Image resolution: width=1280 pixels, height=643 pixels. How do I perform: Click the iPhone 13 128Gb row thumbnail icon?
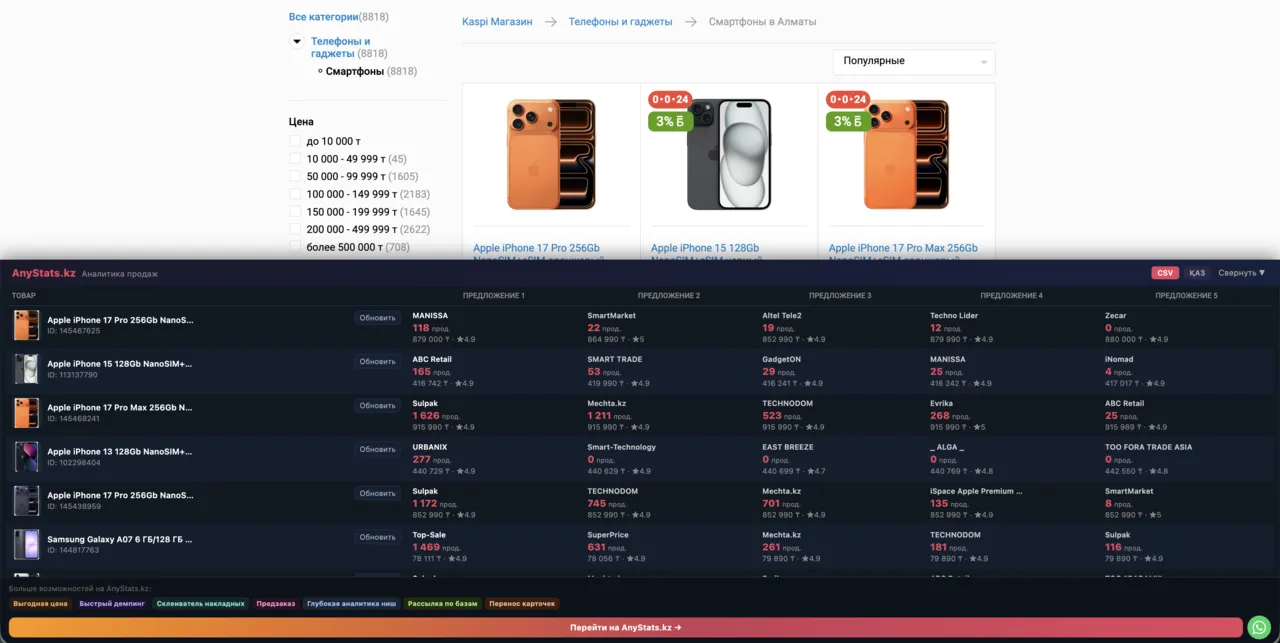(26, 457)
